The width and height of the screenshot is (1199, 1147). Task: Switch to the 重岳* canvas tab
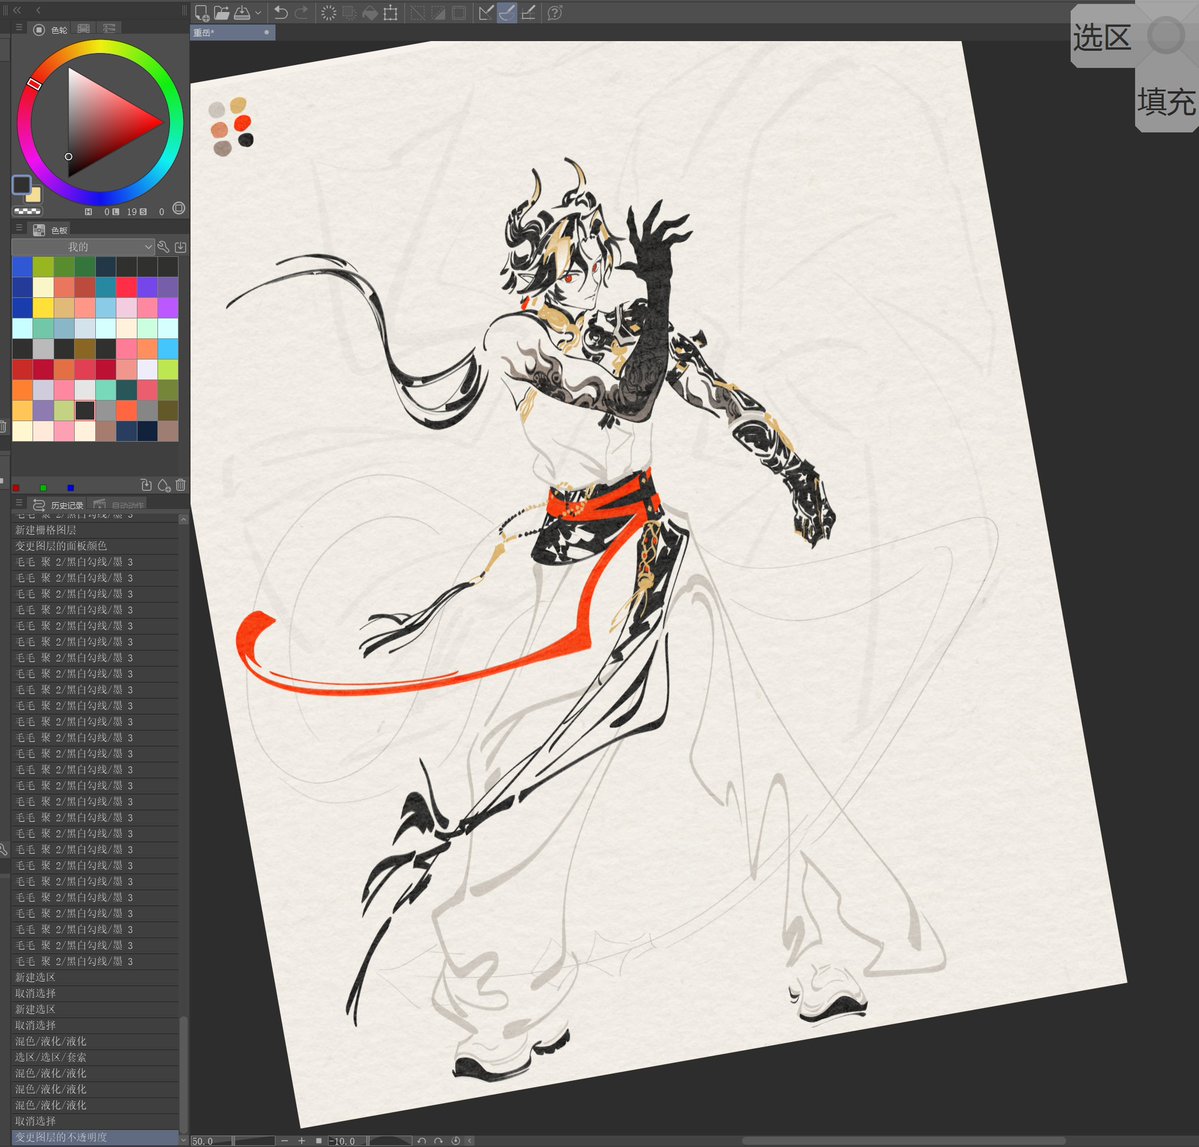(x=232, y=33)
